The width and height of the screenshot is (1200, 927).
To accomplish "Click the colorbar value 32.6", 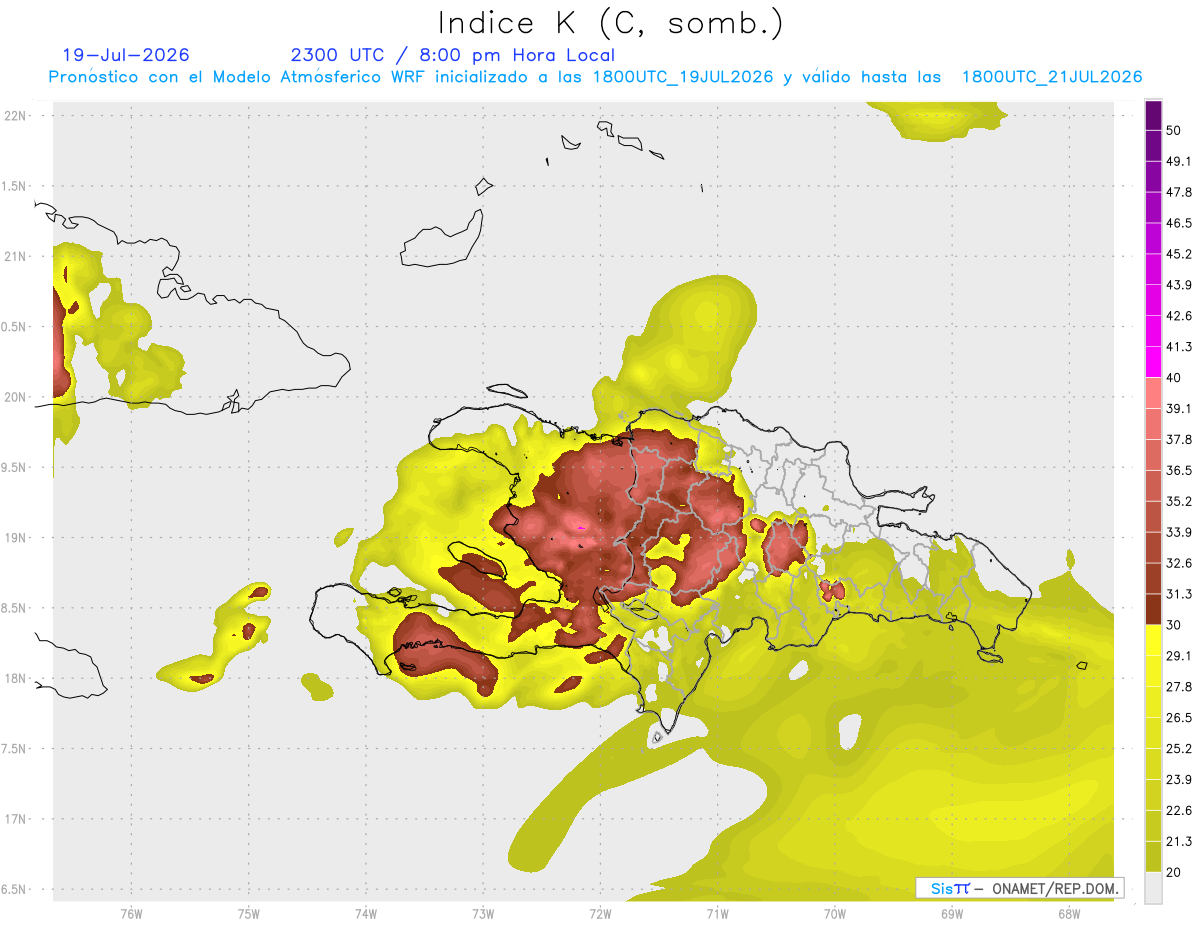I will pos(1180,563).
